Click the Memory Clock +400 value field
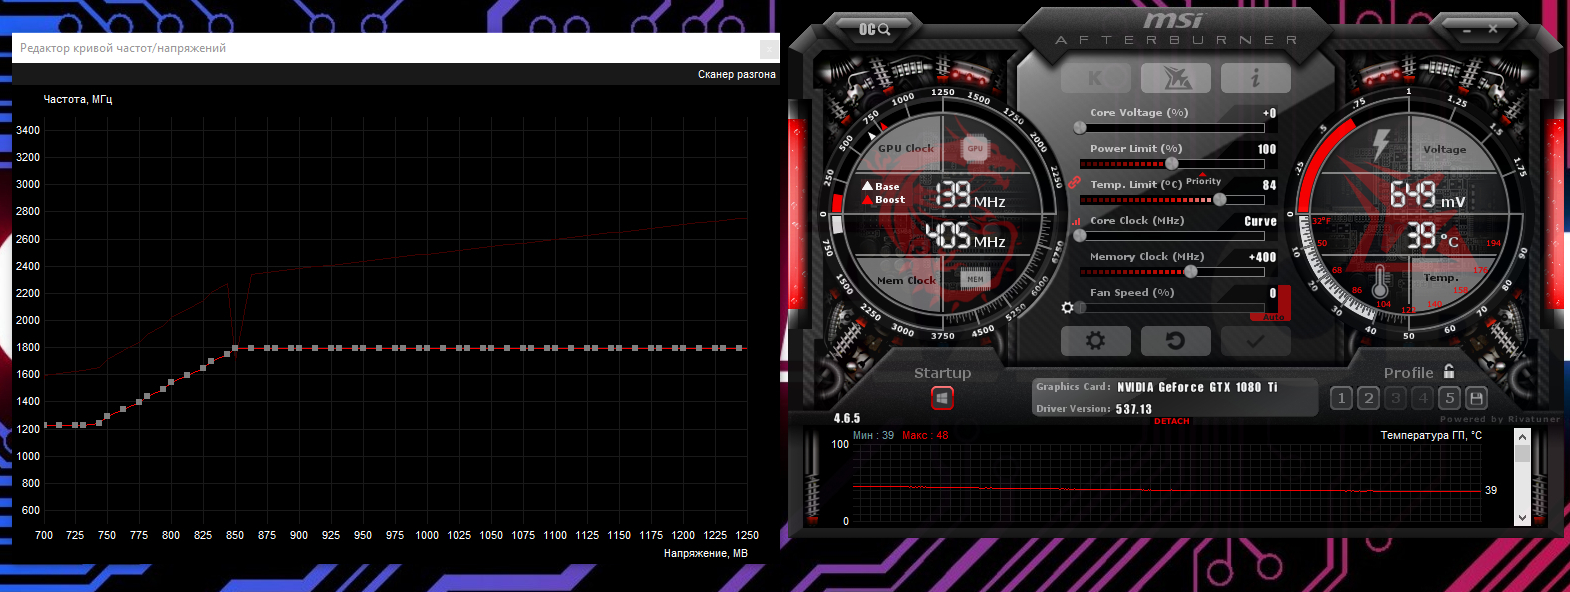1570x592 pixels. (x=1263, y=257)
